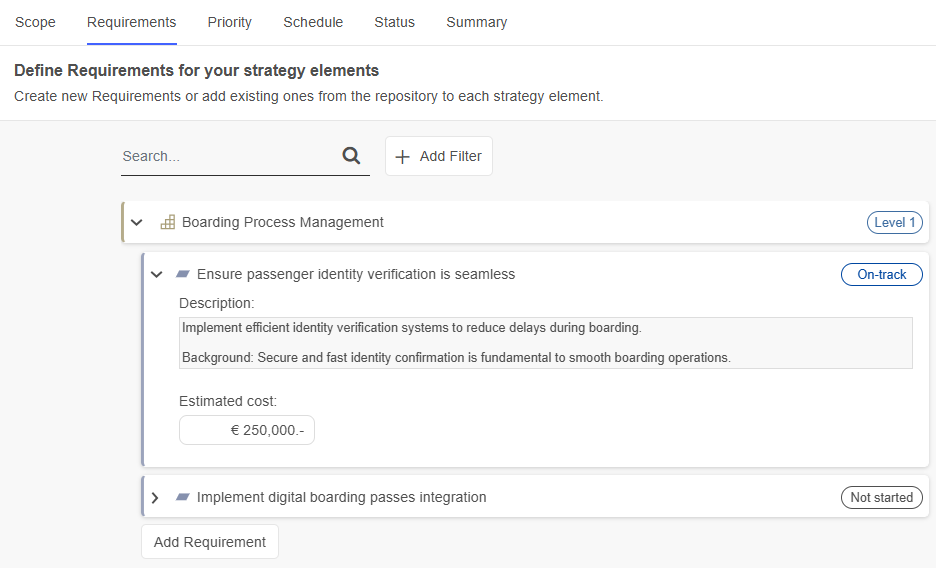The width and height of the screenshot is (936, 568).
Task: Click the On-track status badge
Action: 881,274
